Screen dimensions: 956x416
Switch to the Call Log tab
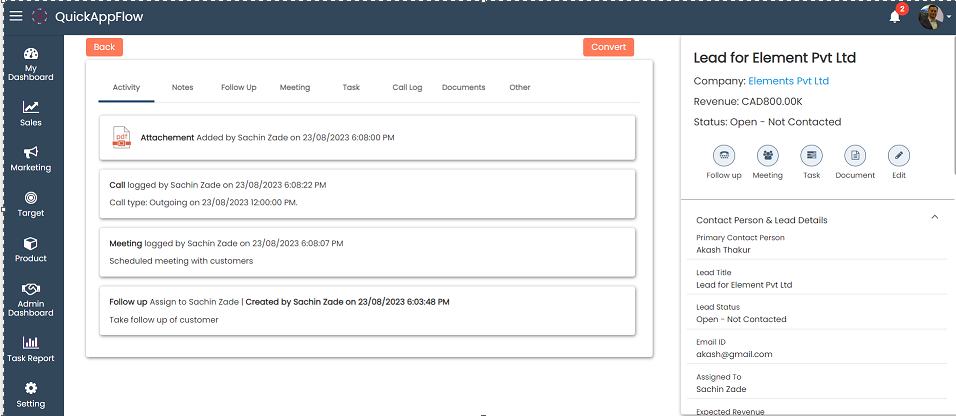(407, 87)
